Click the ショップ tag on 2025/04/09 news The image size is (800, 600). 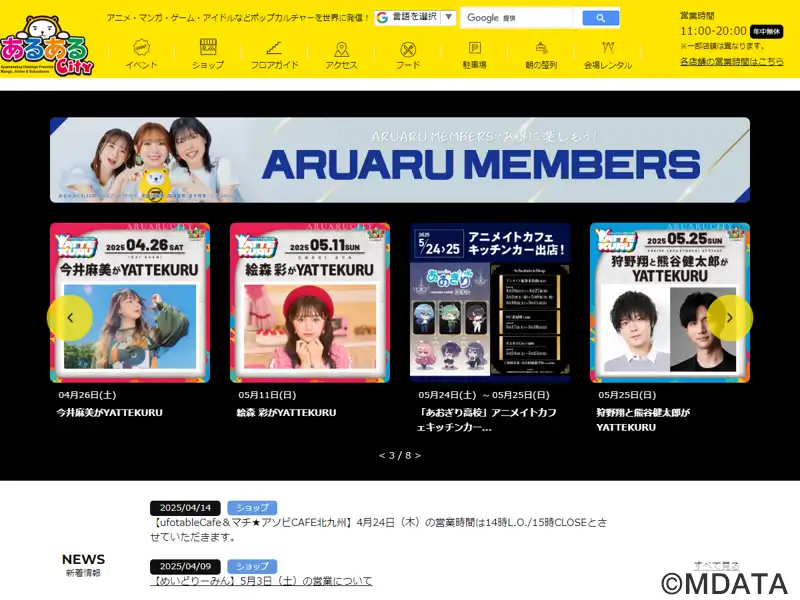[252, 566]
